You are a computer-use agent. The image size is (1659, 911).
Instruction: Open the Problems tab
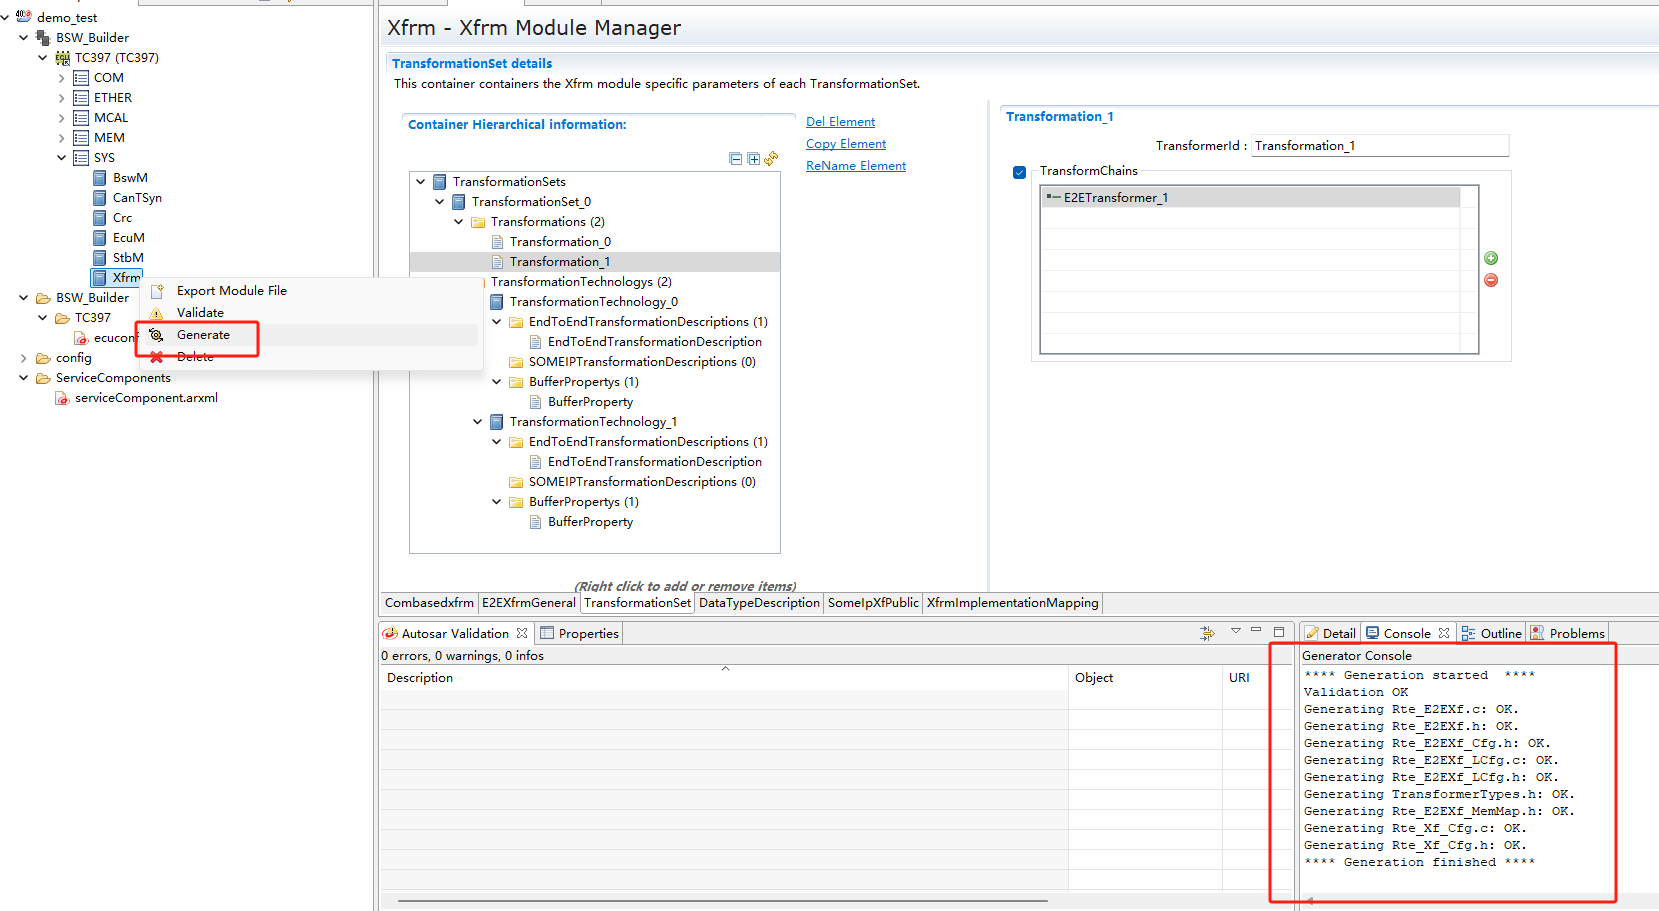1576,633
